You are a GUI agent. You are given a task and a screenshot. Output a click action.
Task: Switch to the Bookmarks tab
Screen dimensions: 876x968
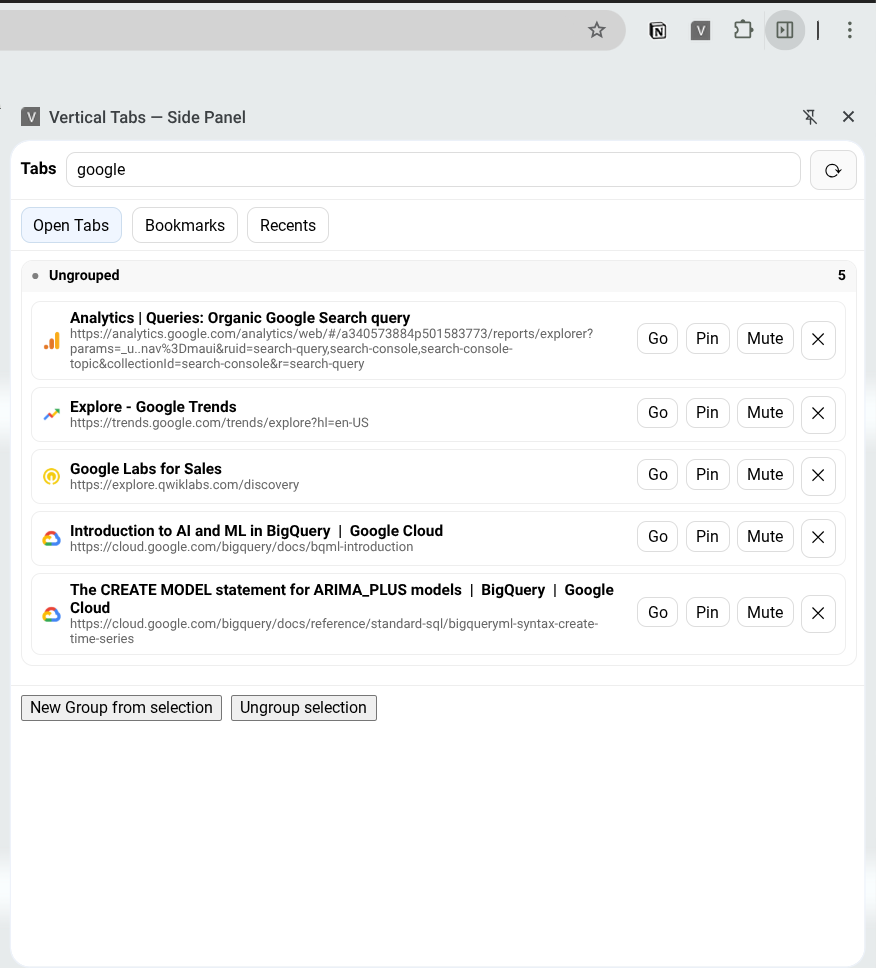point(185,225)
